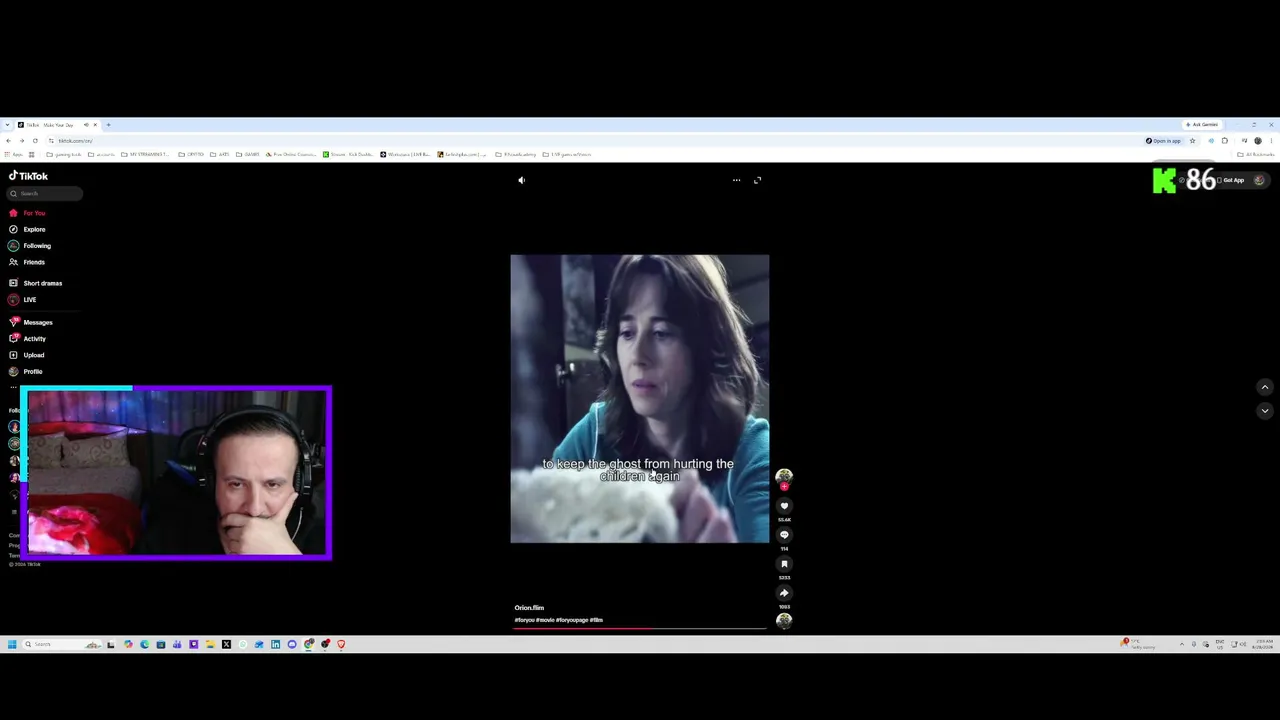Open the GAMES bookmarks folder
The image size is (1280, 720).
(250, 155)
